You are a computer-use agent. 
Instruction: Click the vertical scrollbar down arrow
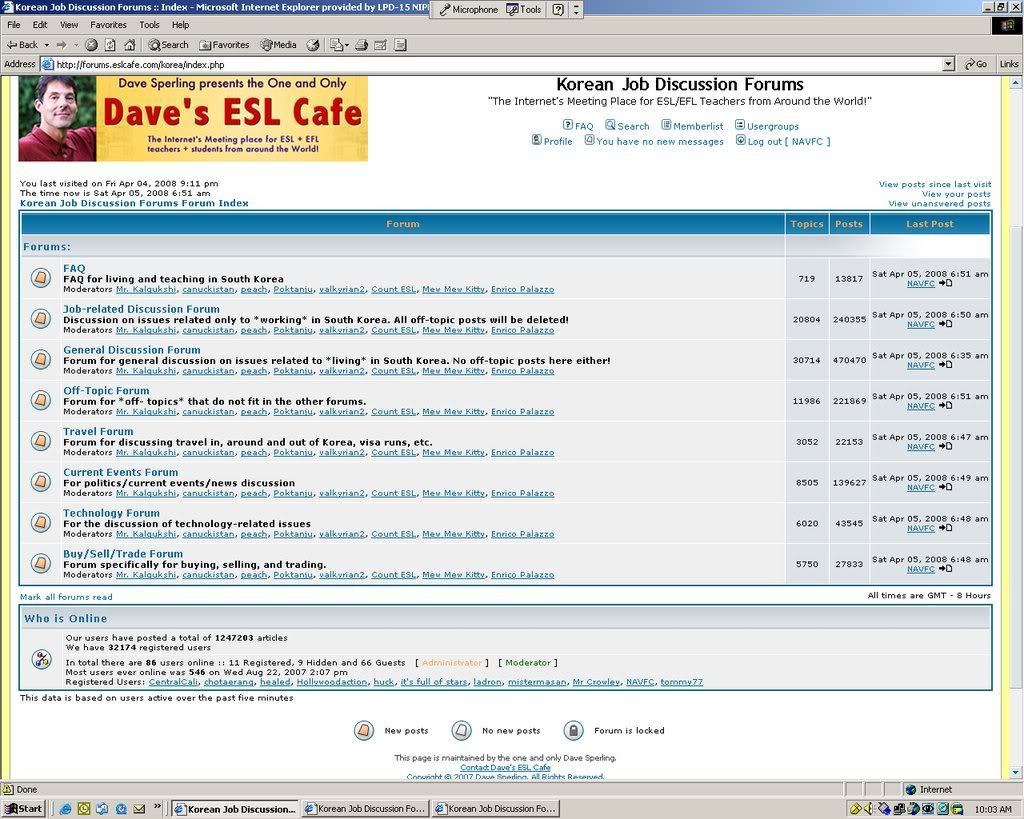[1016, 773]
